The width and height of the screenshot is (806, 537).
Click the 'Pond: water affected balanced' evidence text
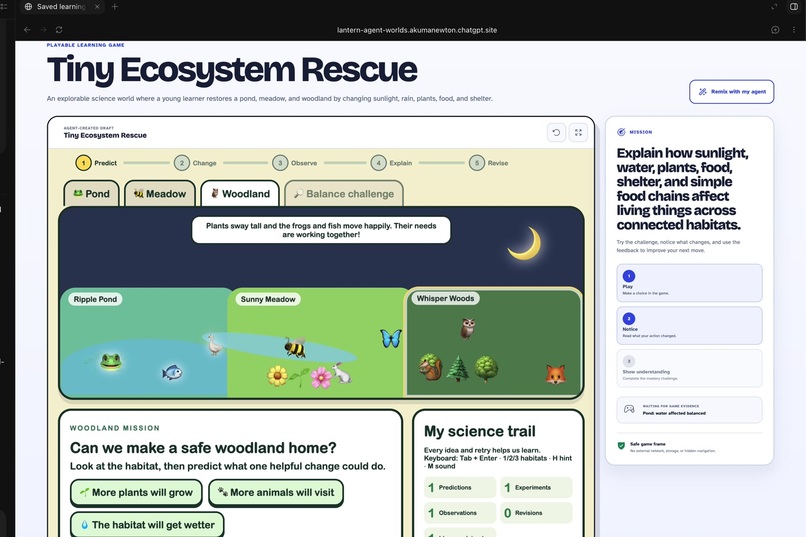click(674, 413)
